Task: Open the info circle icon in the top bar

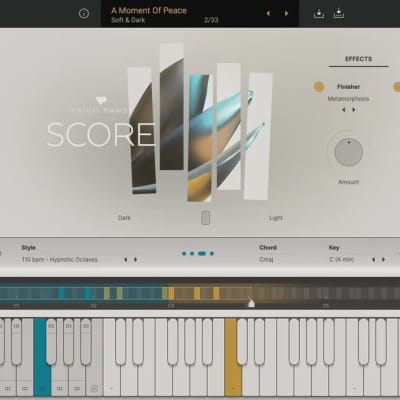Action: 84,13
